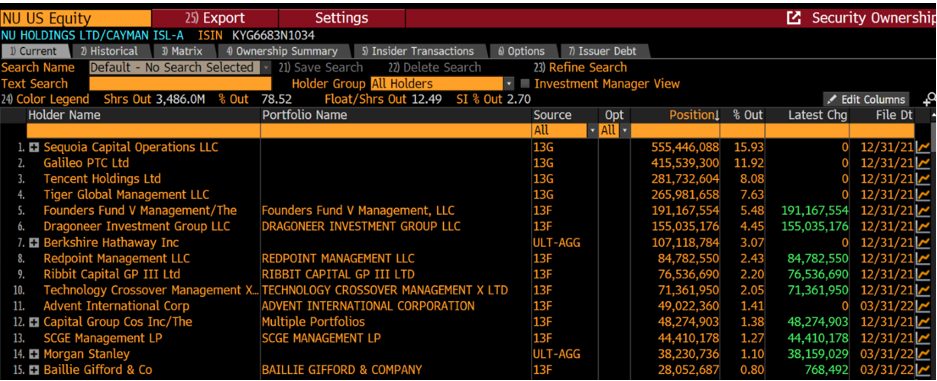Toggle the Investment Manager View checkbox
The height and width of the screenshot is (381, 937).
click(525, 84)
